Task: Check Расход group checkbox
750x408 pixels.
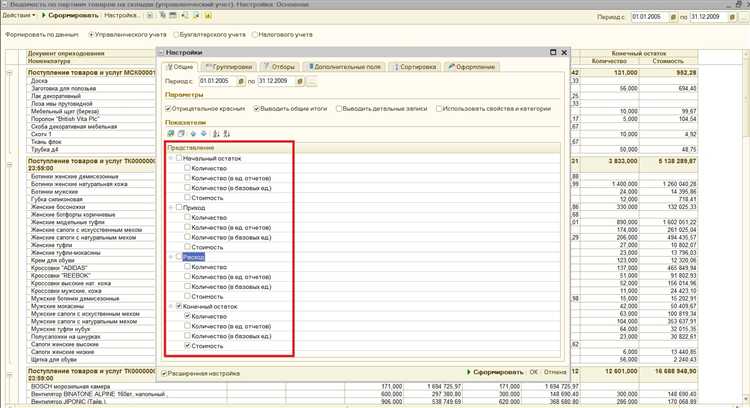Action: (179, 257)
